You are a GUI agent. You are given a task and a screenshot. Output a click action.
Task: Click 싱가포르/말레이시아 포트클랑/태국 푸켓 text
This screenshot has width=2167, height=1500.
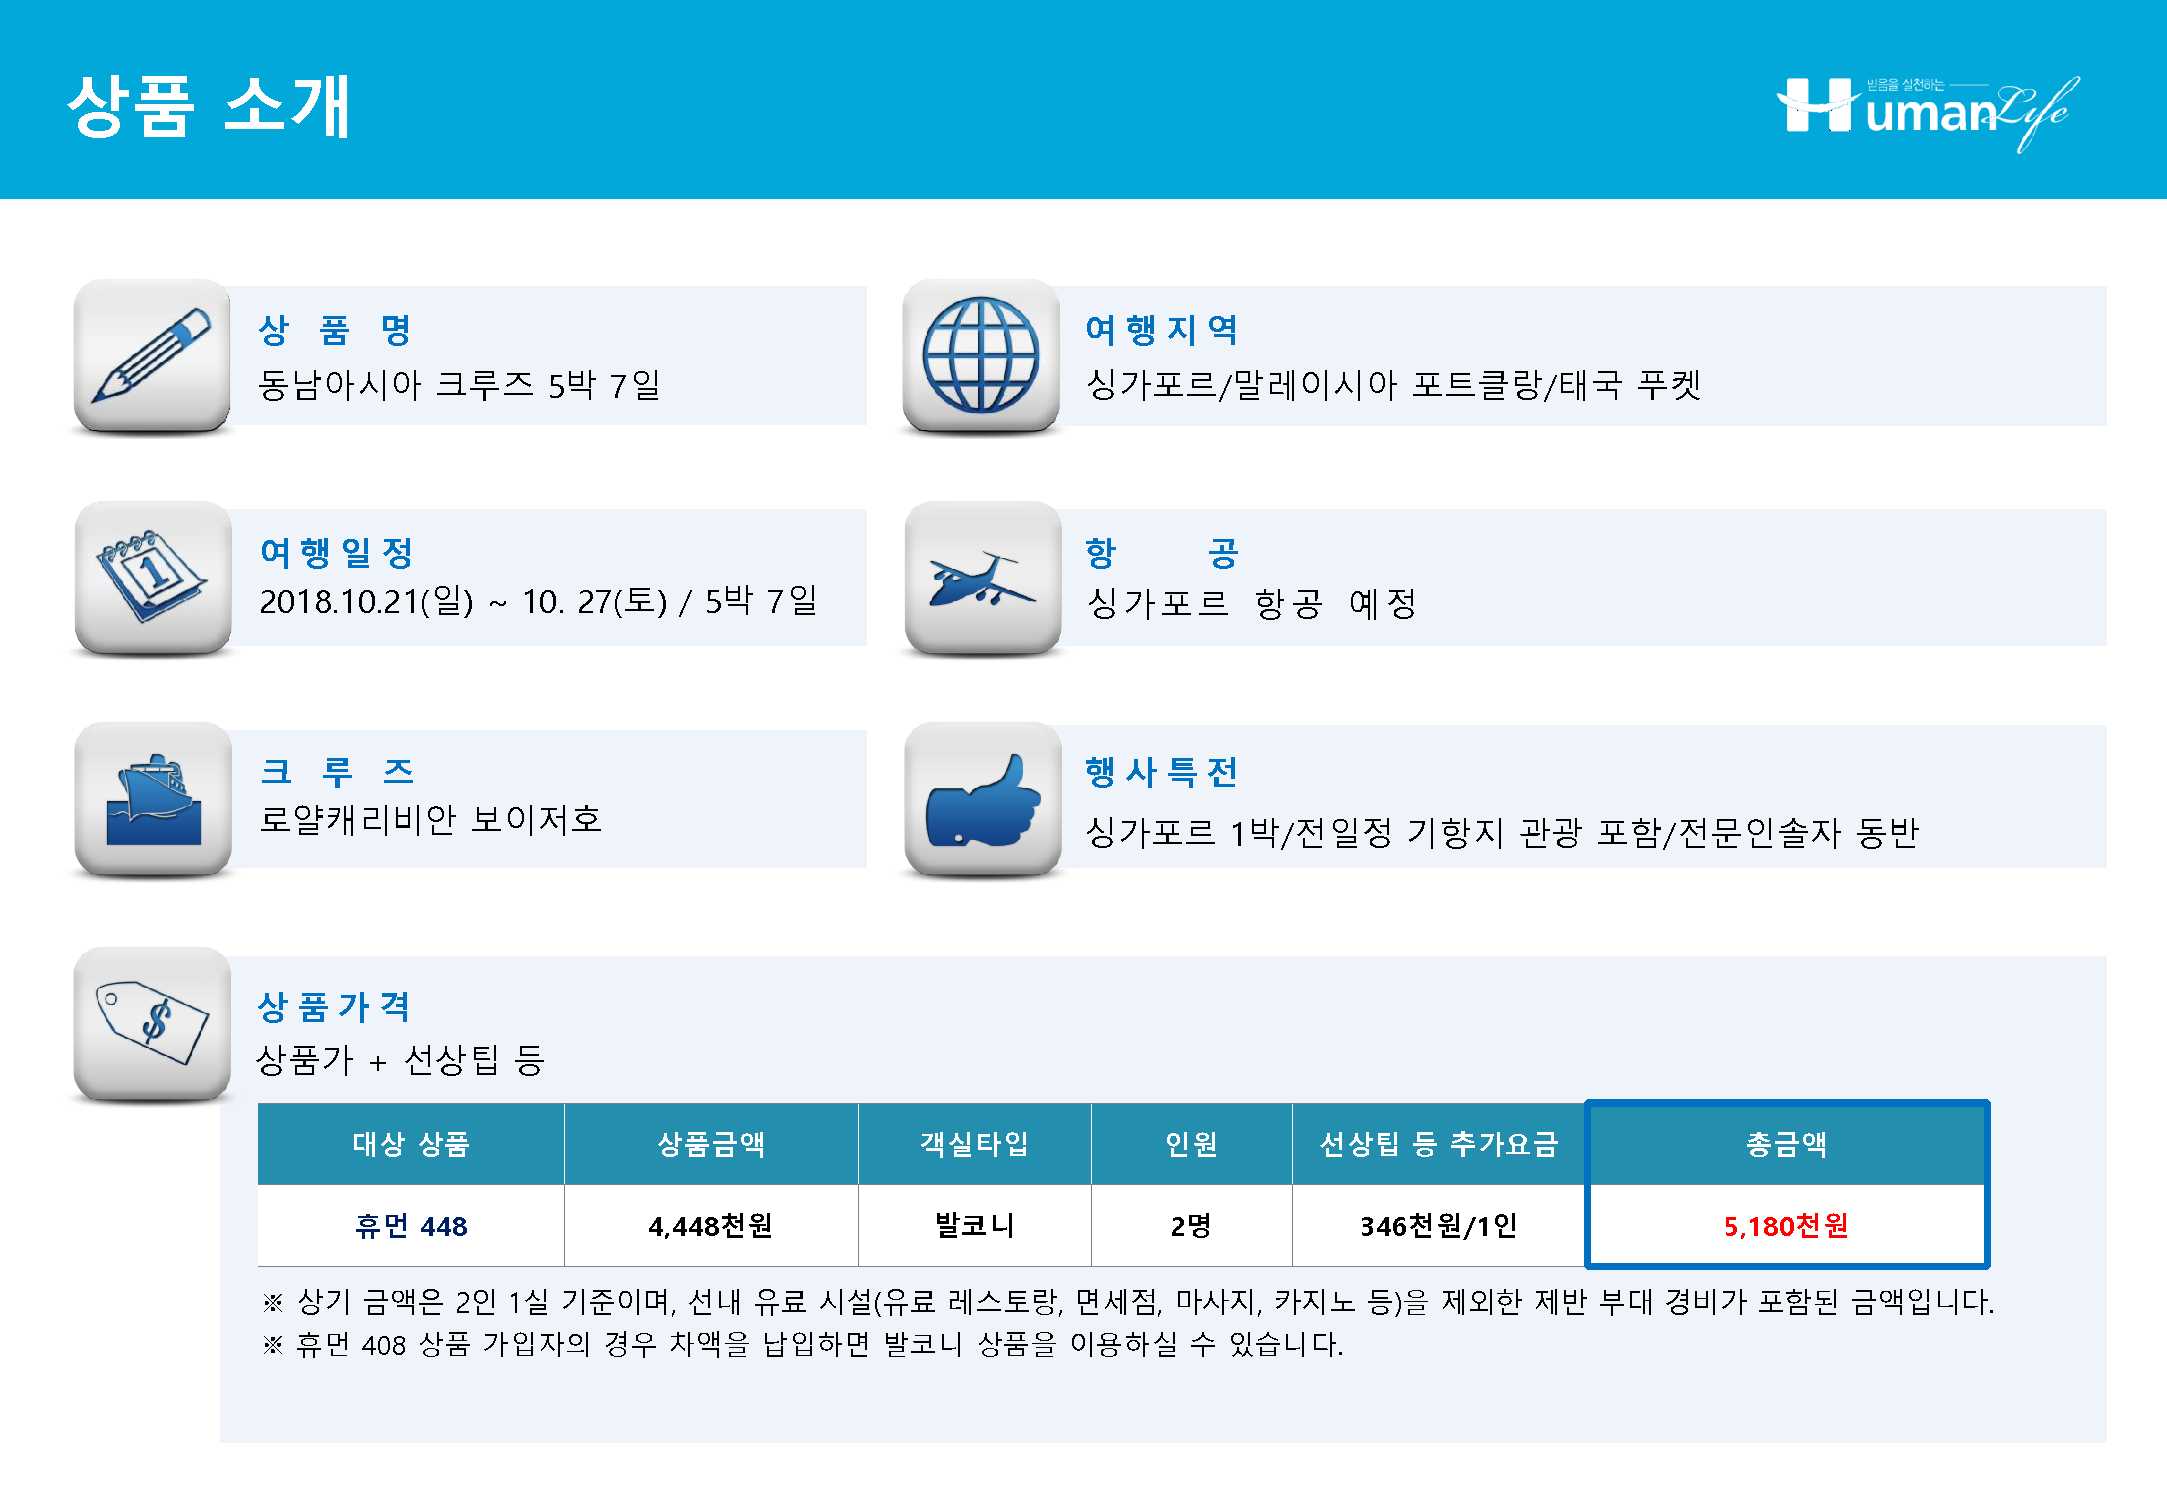point(1393,385)
